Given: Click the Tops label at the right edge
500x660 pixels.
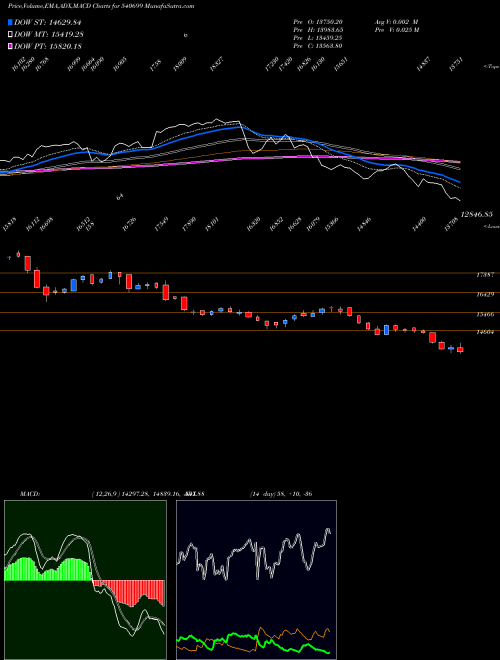Looking at the screenshot, I should (x=492, y=67).
